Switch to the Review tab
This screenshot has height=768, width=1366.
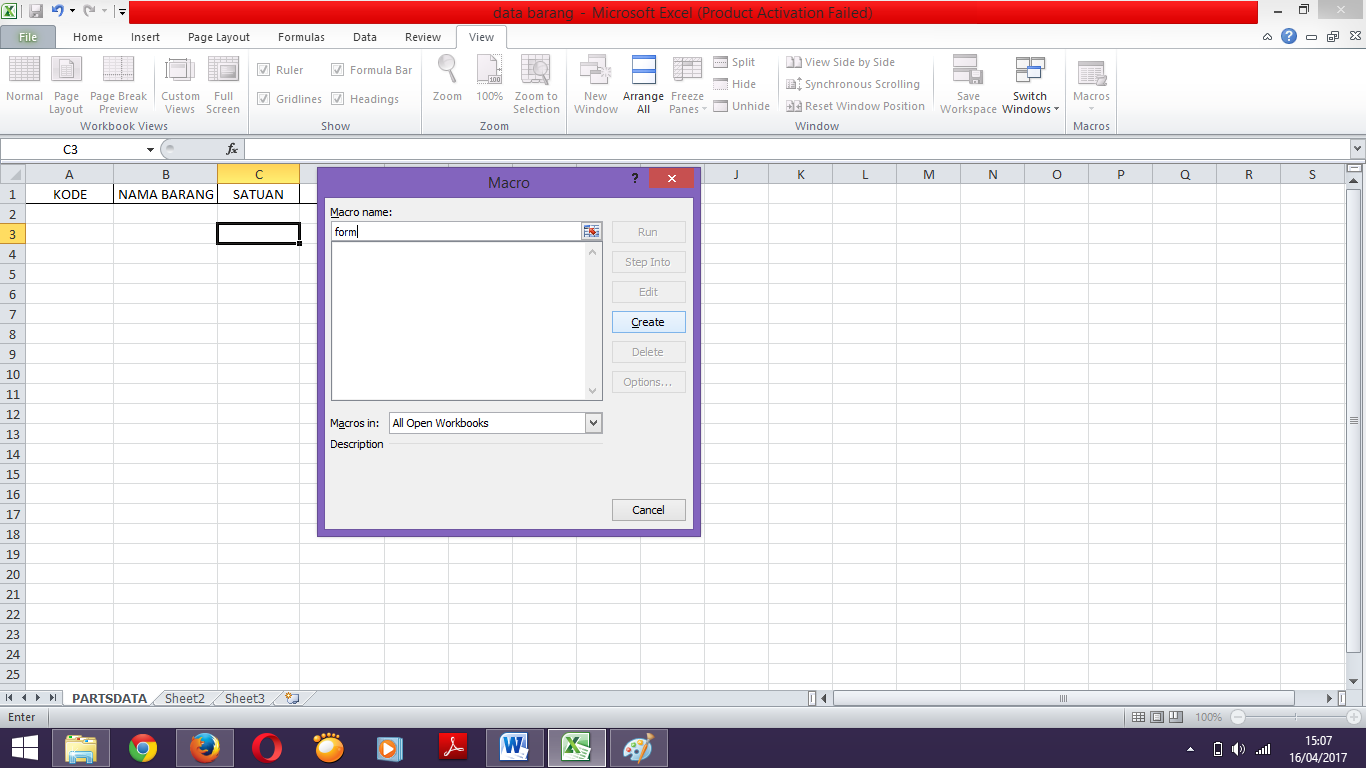(x=423, y=37)
